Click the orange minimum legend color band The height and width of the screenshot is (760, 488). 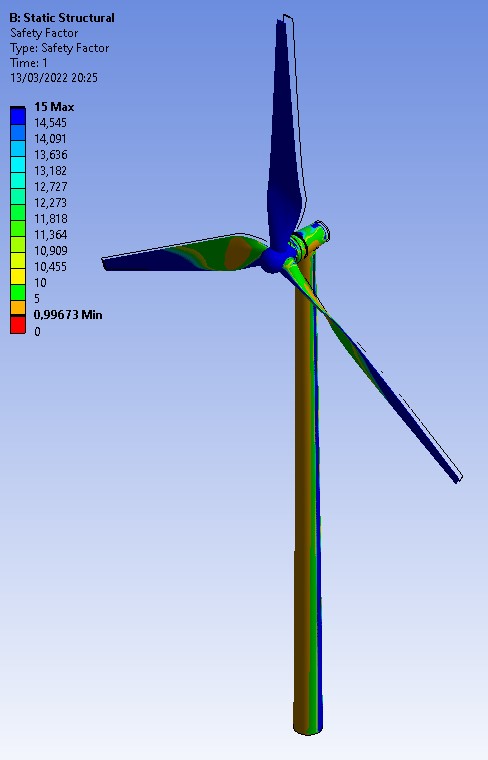[18, 307]
